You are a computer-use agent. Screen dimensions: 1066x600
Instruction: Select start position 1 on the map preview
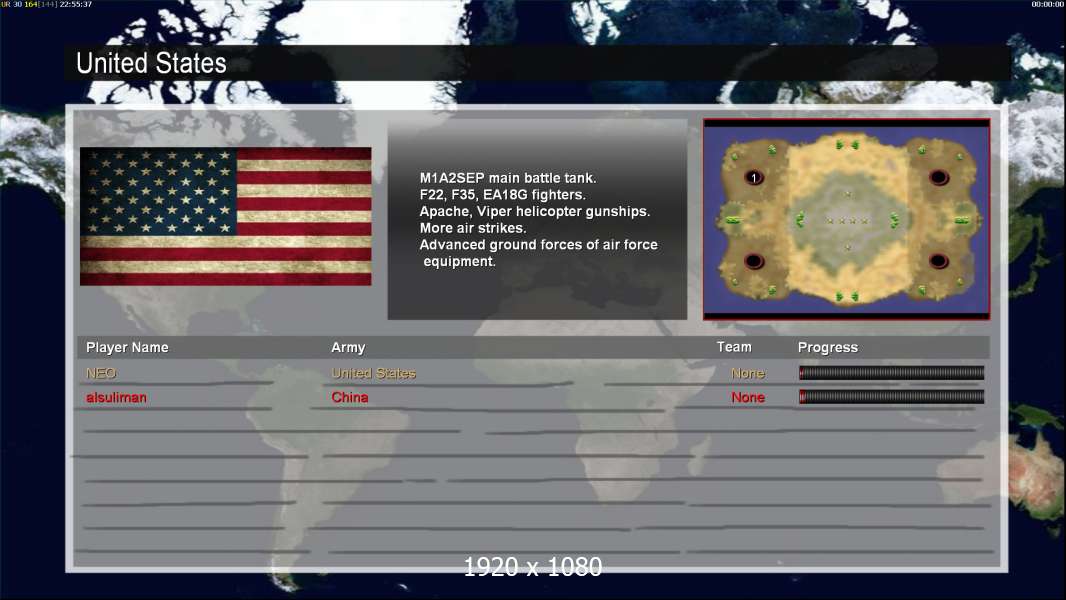(x=754, y=178)
